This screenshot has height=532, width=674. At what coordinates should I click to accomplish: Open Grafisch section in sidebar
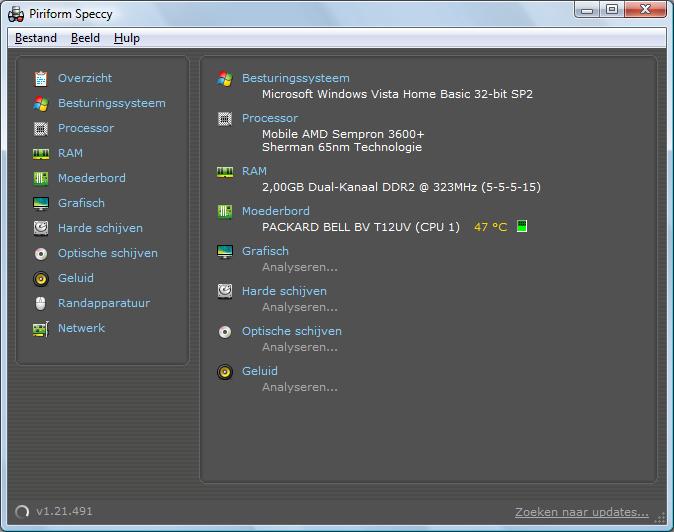pyautogui.click(x=81, y=203)
